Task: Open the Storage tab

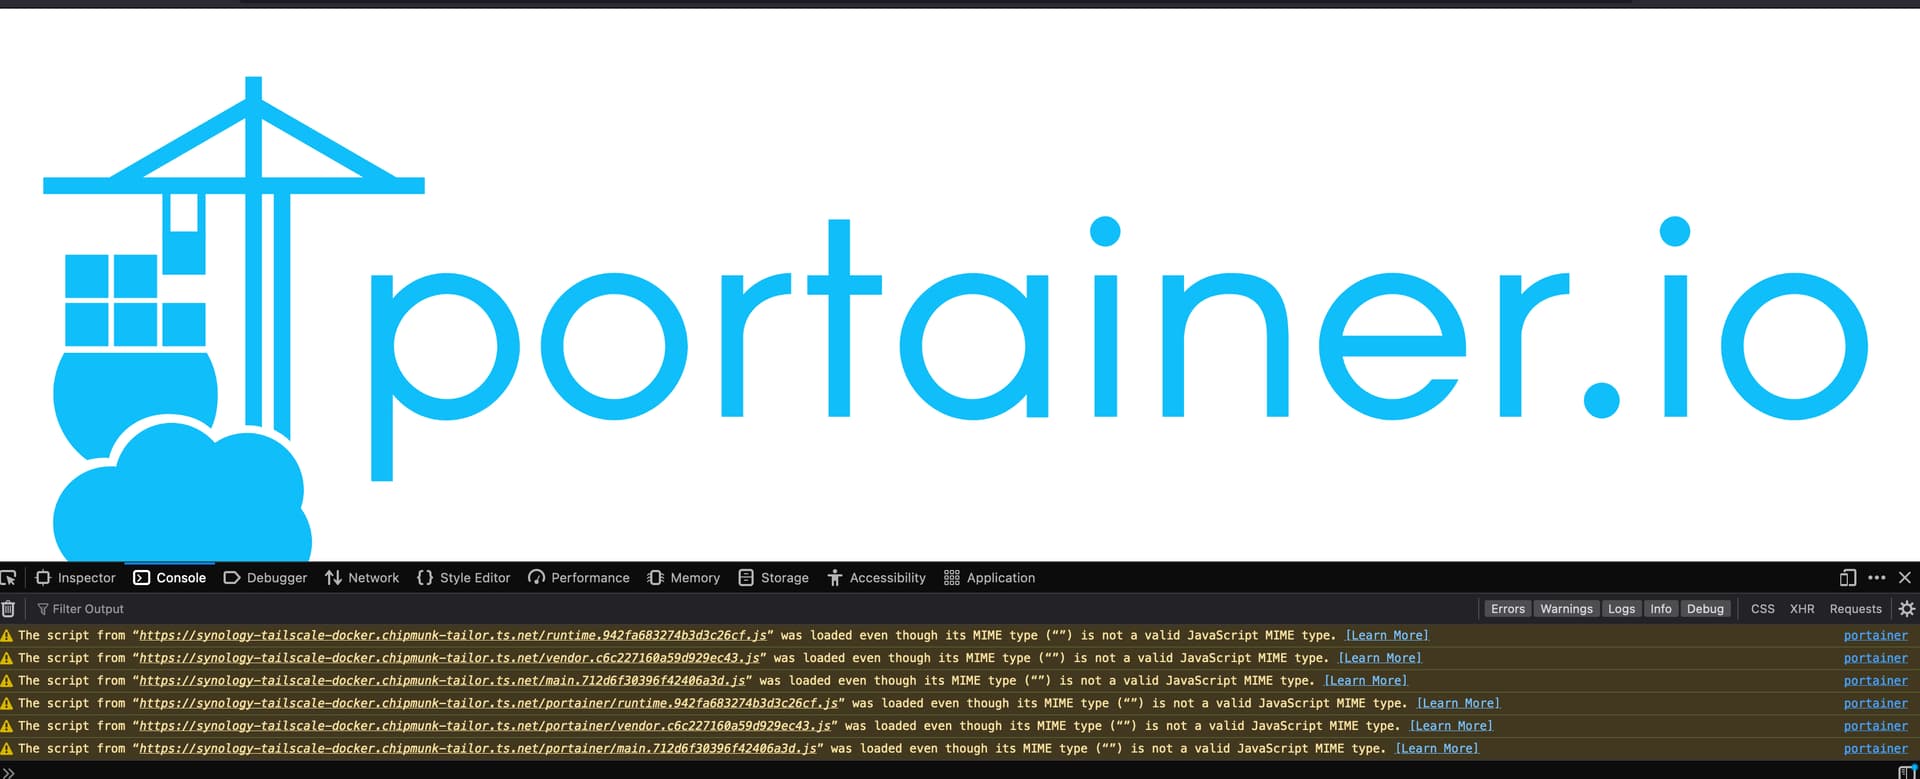Action: [x=773, y=578]
